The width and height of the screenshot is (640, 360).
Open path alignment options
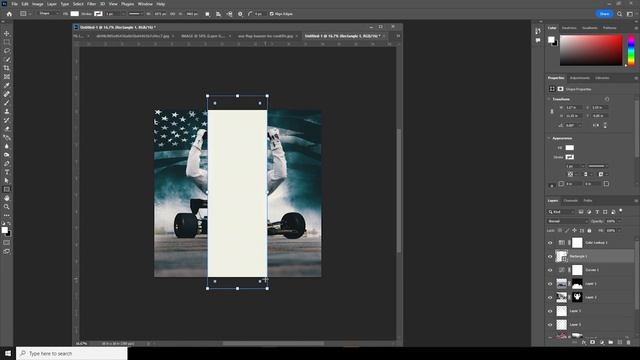click(218, 14)
